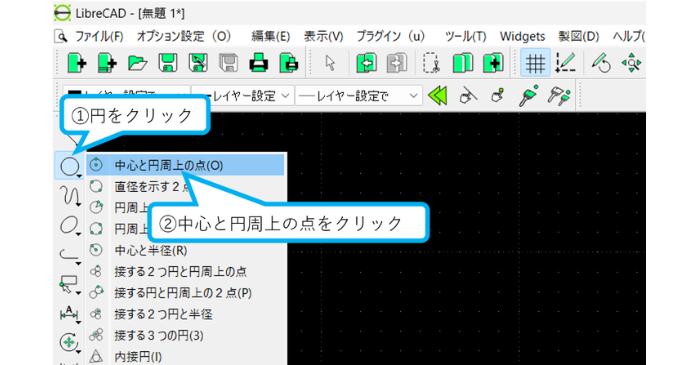Print the drawing with printer icon

coord(259,63)
